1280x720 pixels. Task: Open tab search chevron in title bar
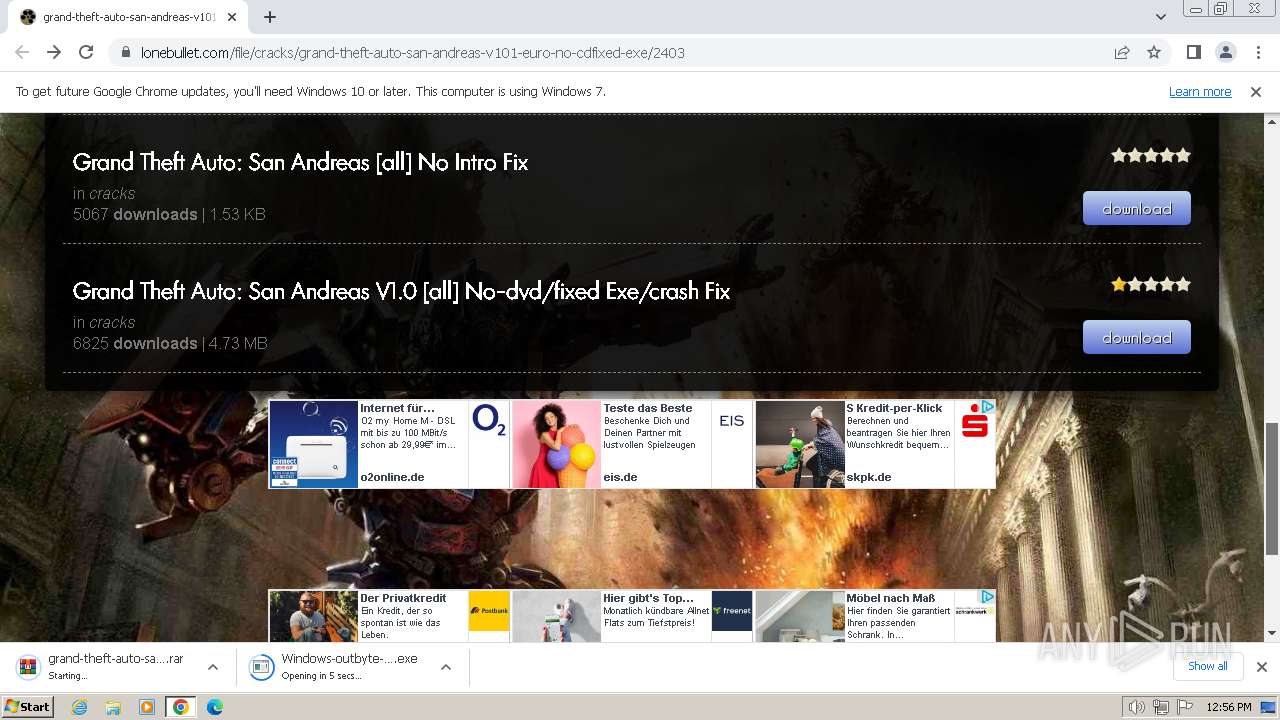[x=1161, y=17]
